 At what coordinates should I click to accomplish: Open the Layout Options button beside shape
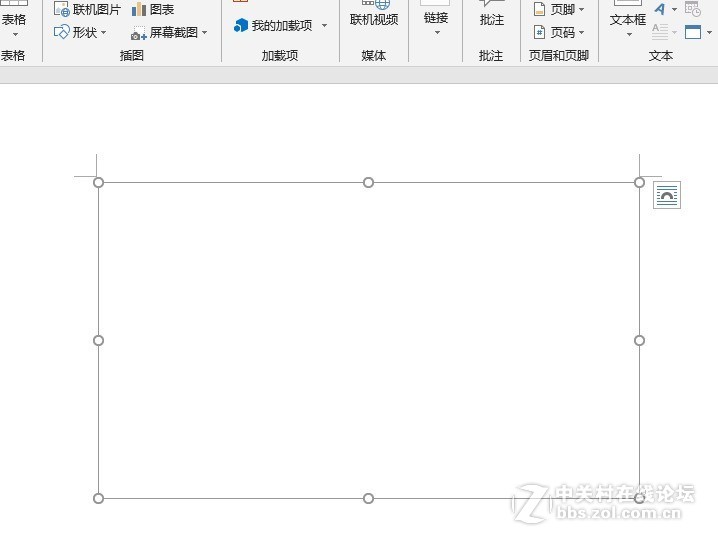(x=667, y=195)
